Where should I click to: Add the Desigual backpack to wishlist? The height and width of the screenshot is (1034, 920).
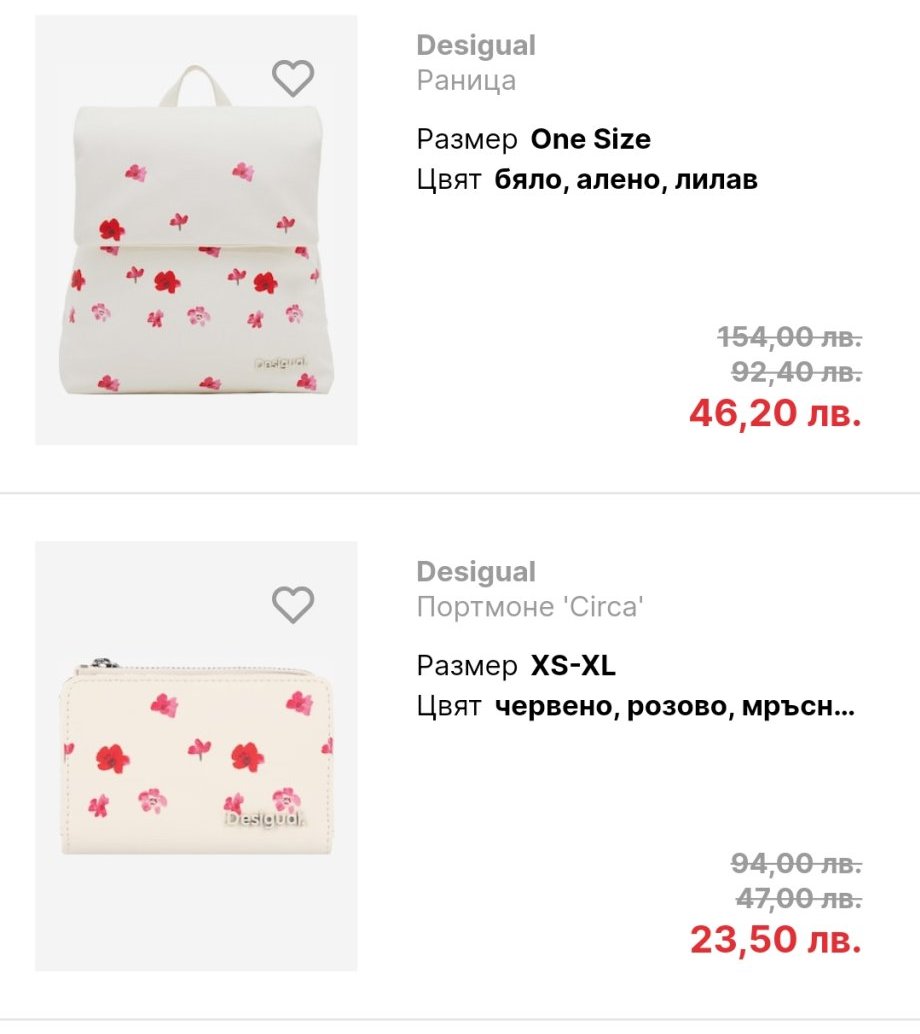[x=293, y=78]
